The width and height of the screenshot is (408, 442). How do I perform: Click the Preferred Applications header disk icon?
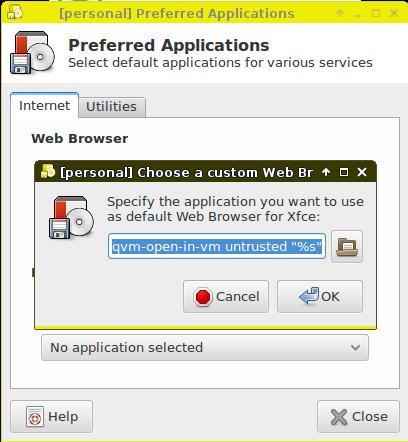pos(32,53)
